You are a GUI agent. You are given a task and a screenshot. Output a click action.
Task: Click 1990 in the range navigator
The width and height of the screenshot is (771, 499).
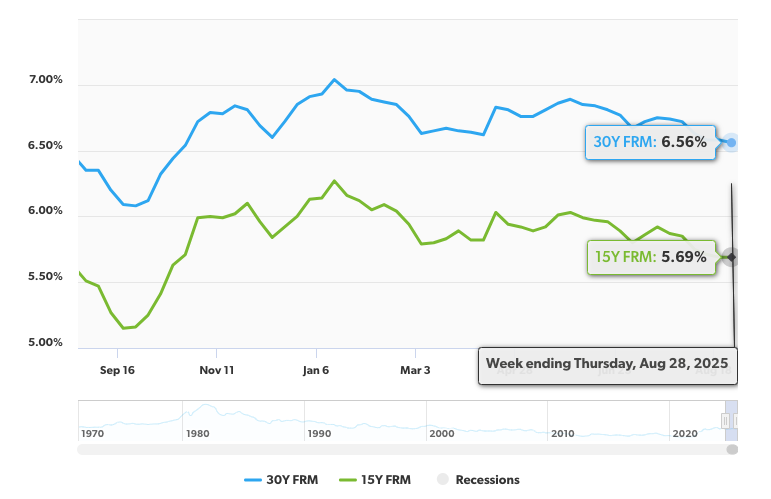point(319,434)
